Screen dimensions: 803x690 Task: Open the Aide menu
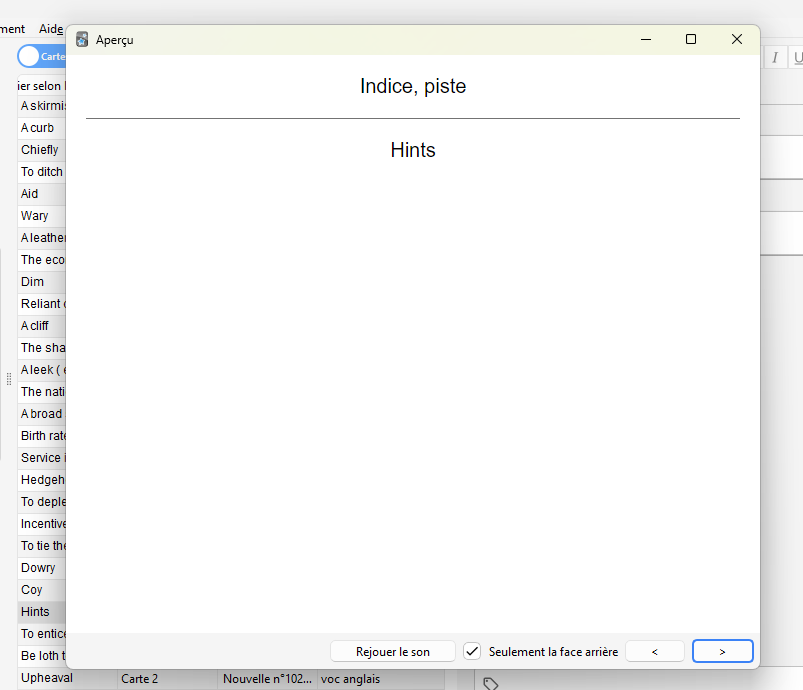50,29
